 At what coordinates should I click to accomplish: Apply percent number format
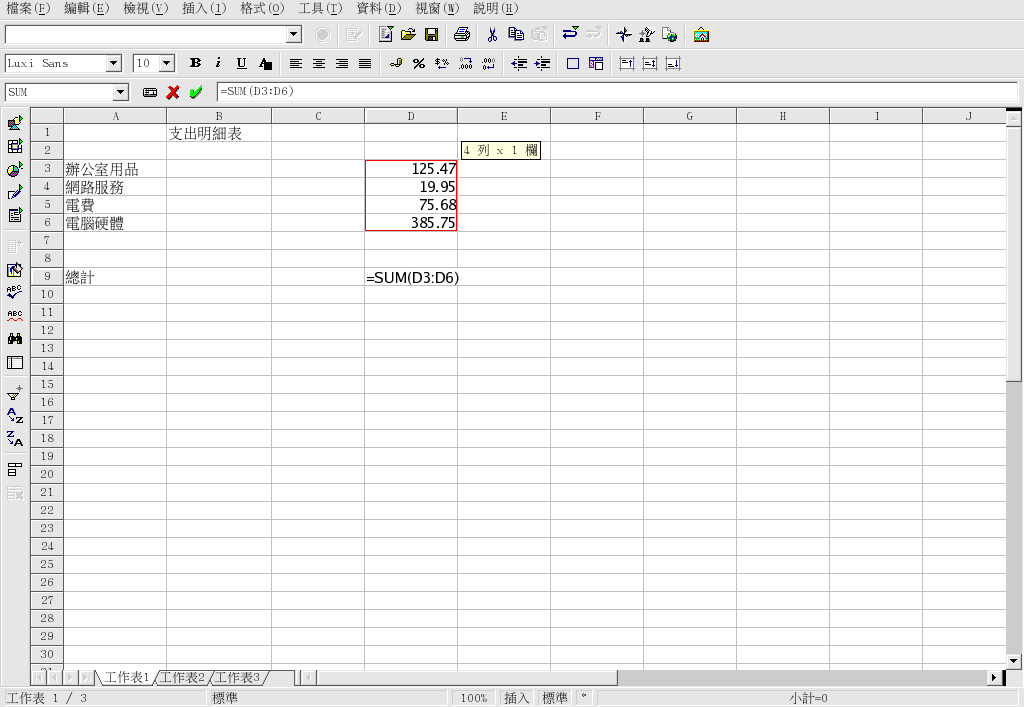419,64
